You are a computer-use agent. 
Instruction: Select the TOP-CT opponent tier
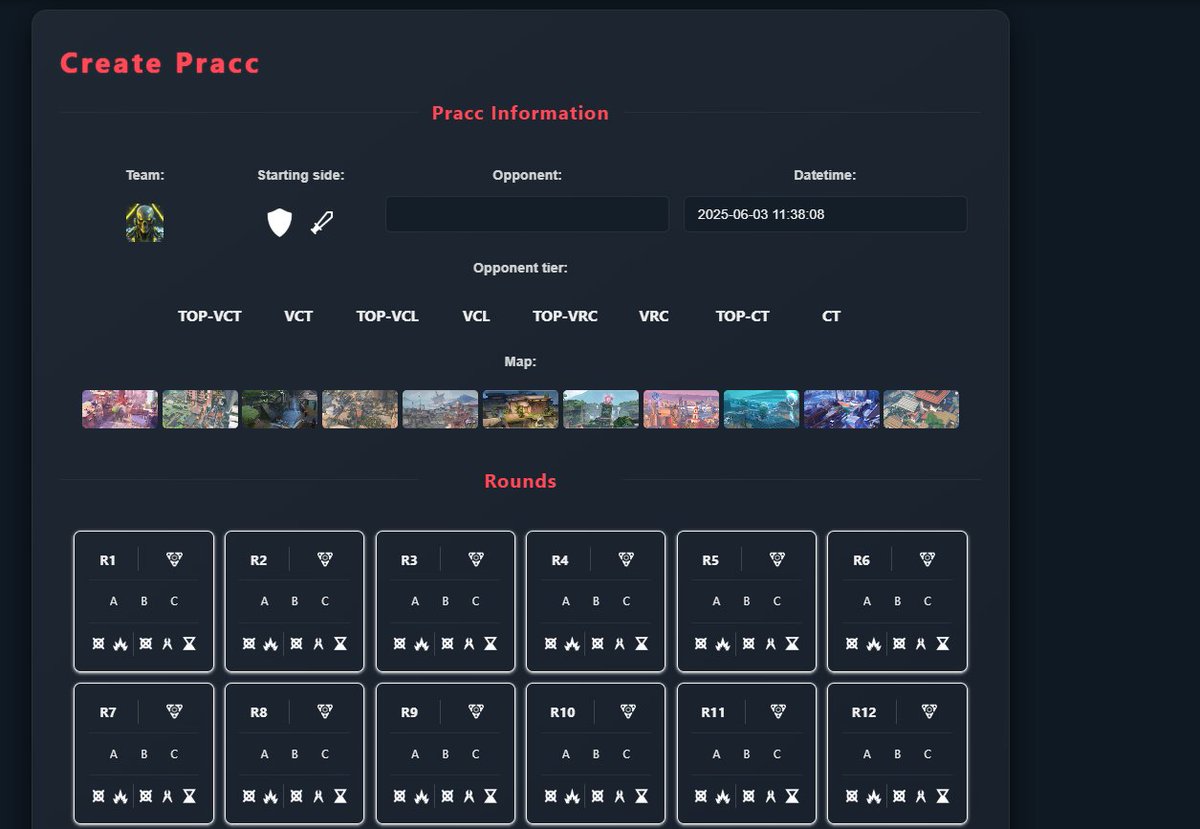point(743,316)
